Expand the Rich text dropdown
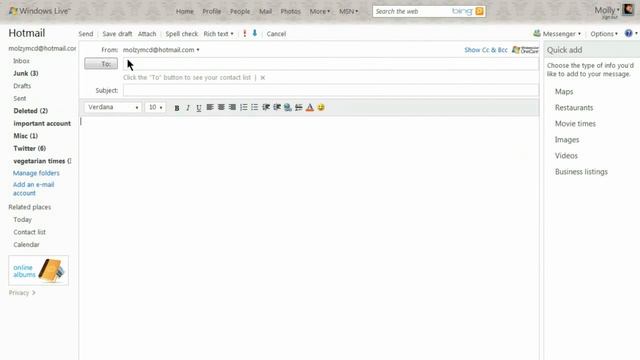Viewport: 640px width, 360px height. point(218,34)
